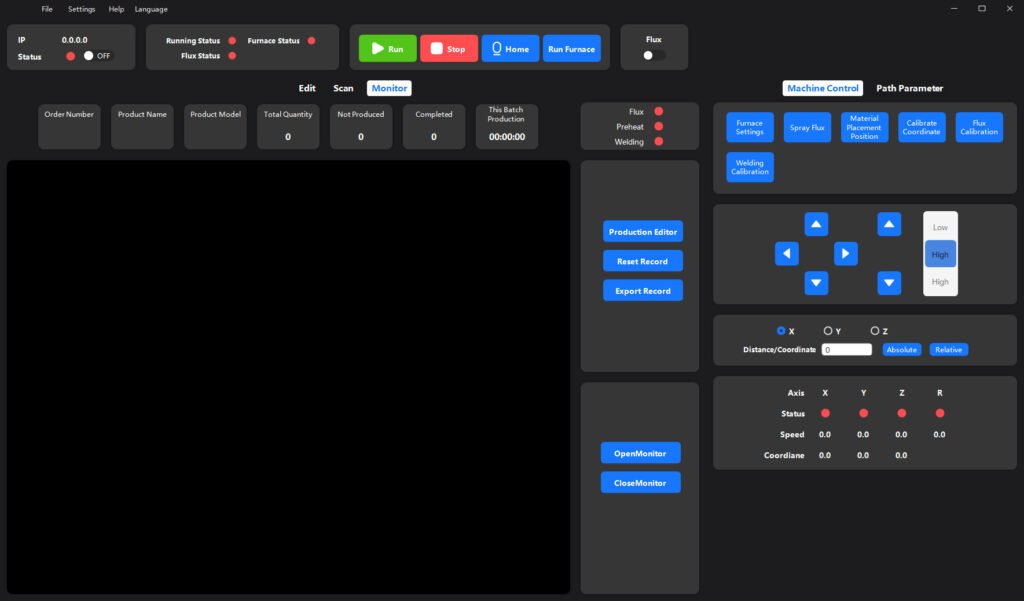Select the Z axis radio button
This screenshot has height=601, width=1024.
875,331
